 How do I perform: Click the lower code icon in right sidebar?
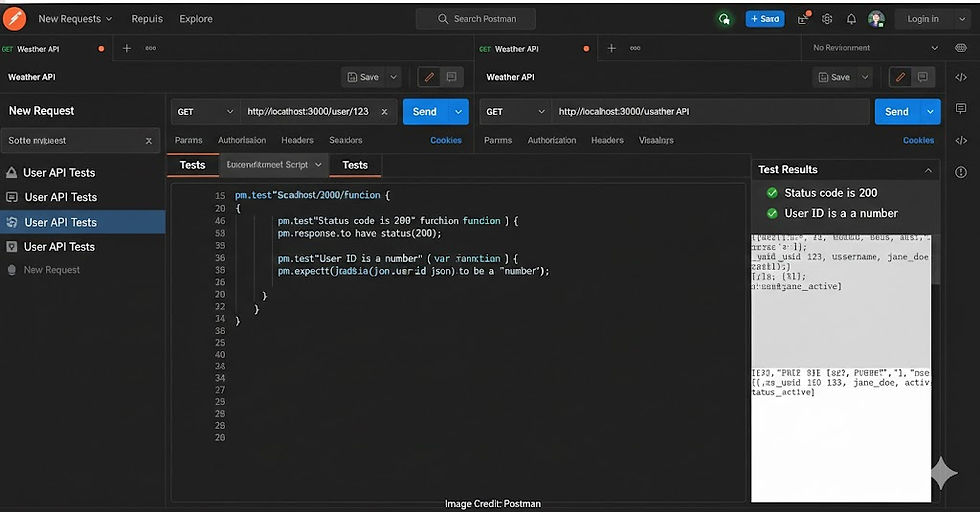(961, 140)
